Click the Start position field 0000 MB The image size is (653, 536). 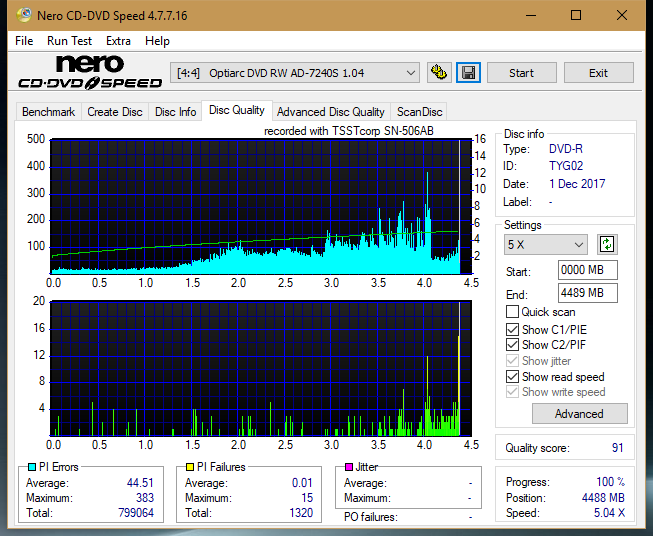(x=587, y=270)
